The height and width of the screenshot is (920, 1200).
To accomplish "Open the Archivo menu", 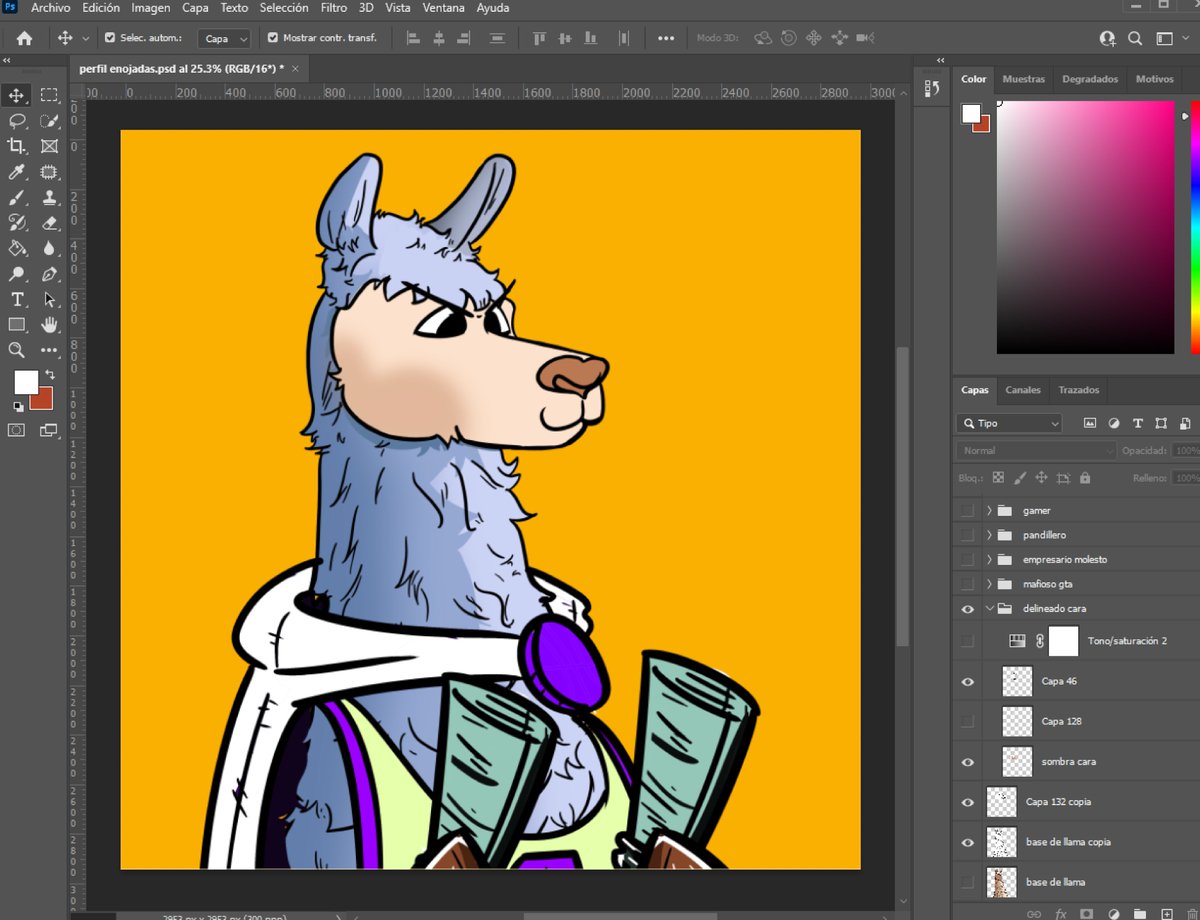I will pos(50,8).
